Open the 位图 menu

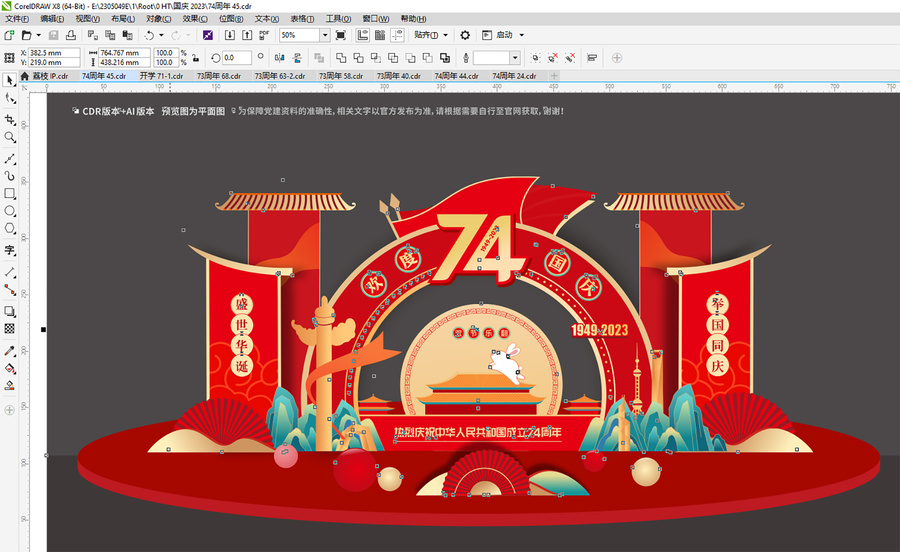pyautogui.click(x=231, y=19)
